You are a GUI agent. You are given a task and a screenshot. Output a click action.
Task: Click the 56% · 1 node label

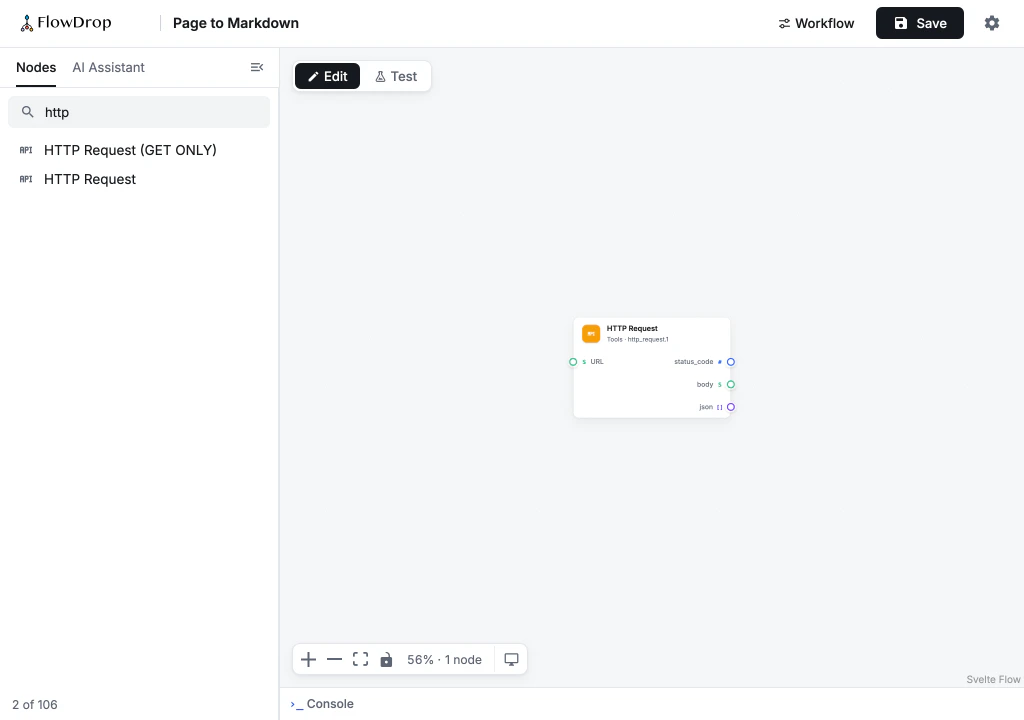[444, 660]
